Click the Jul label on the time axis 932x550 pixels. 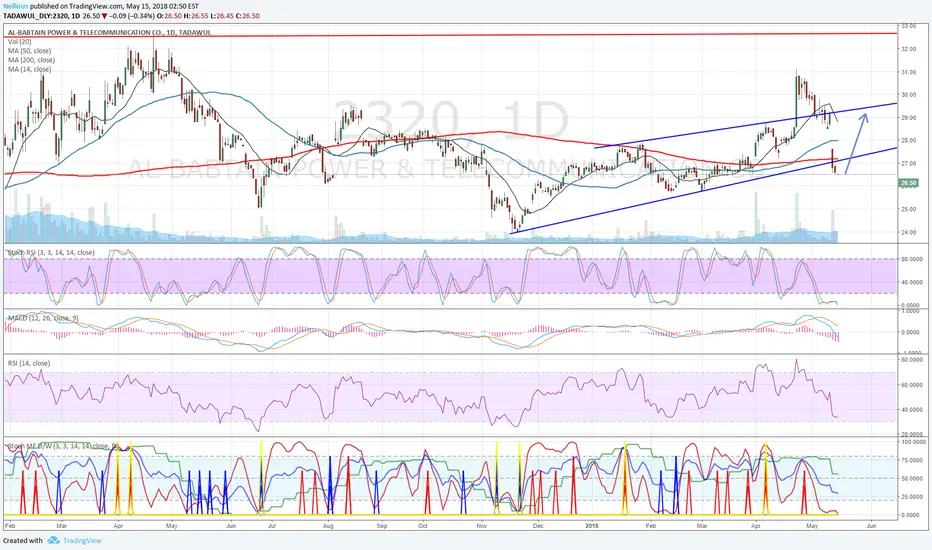(x=272, y=526)
